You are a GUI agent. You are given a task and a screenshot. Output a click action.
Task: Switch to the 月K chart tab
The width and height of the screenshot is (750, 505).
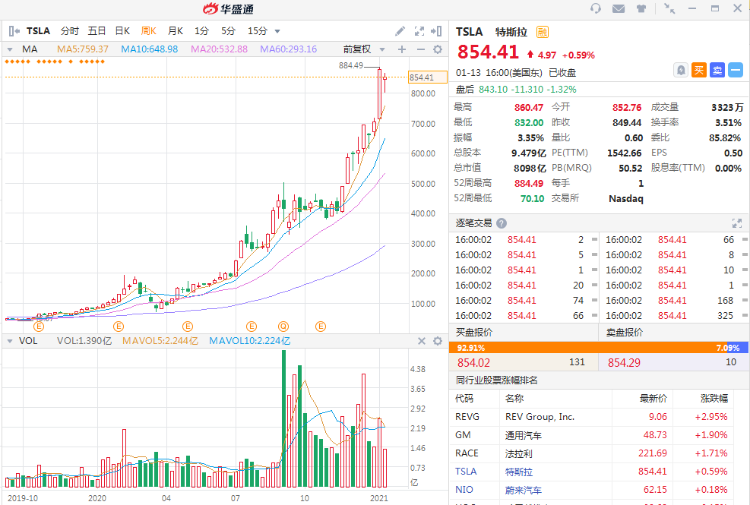tap(176, 31)
